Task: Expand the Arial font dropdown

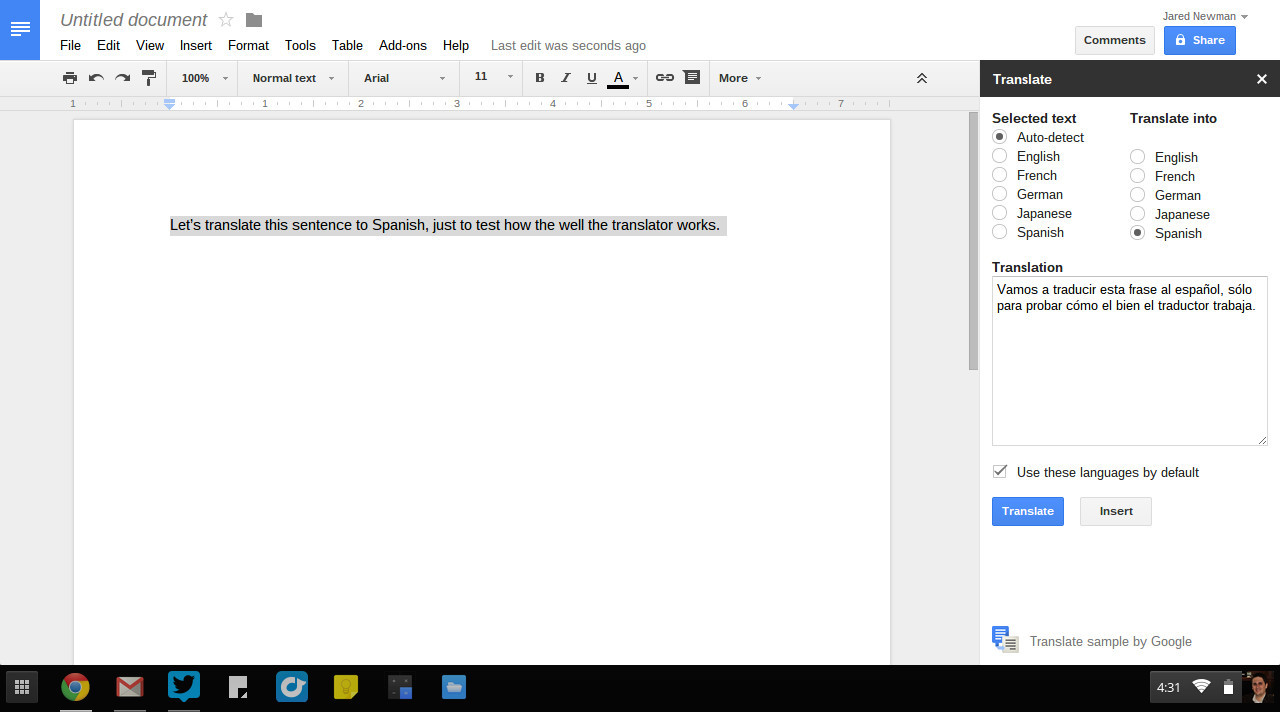Action: coord(404,78)
